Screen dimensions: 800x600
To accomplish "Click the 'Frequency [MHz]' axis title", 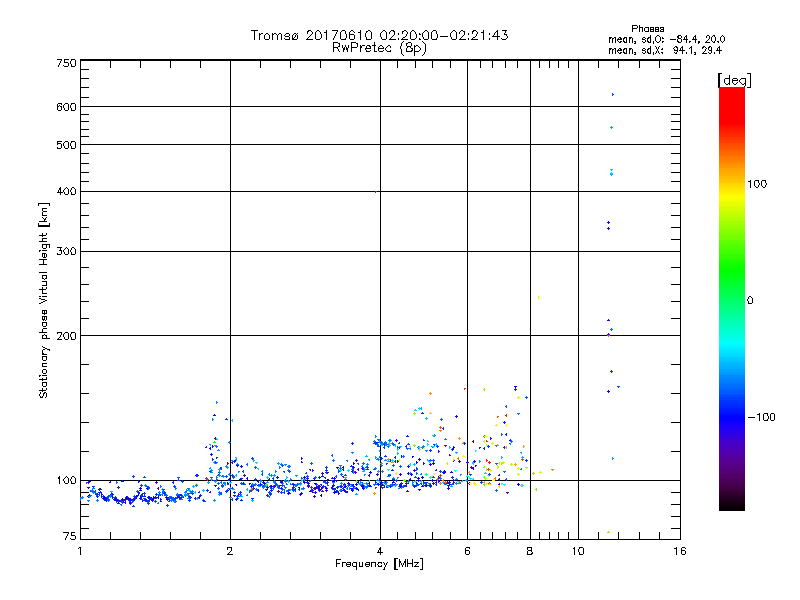I will 379,564.
